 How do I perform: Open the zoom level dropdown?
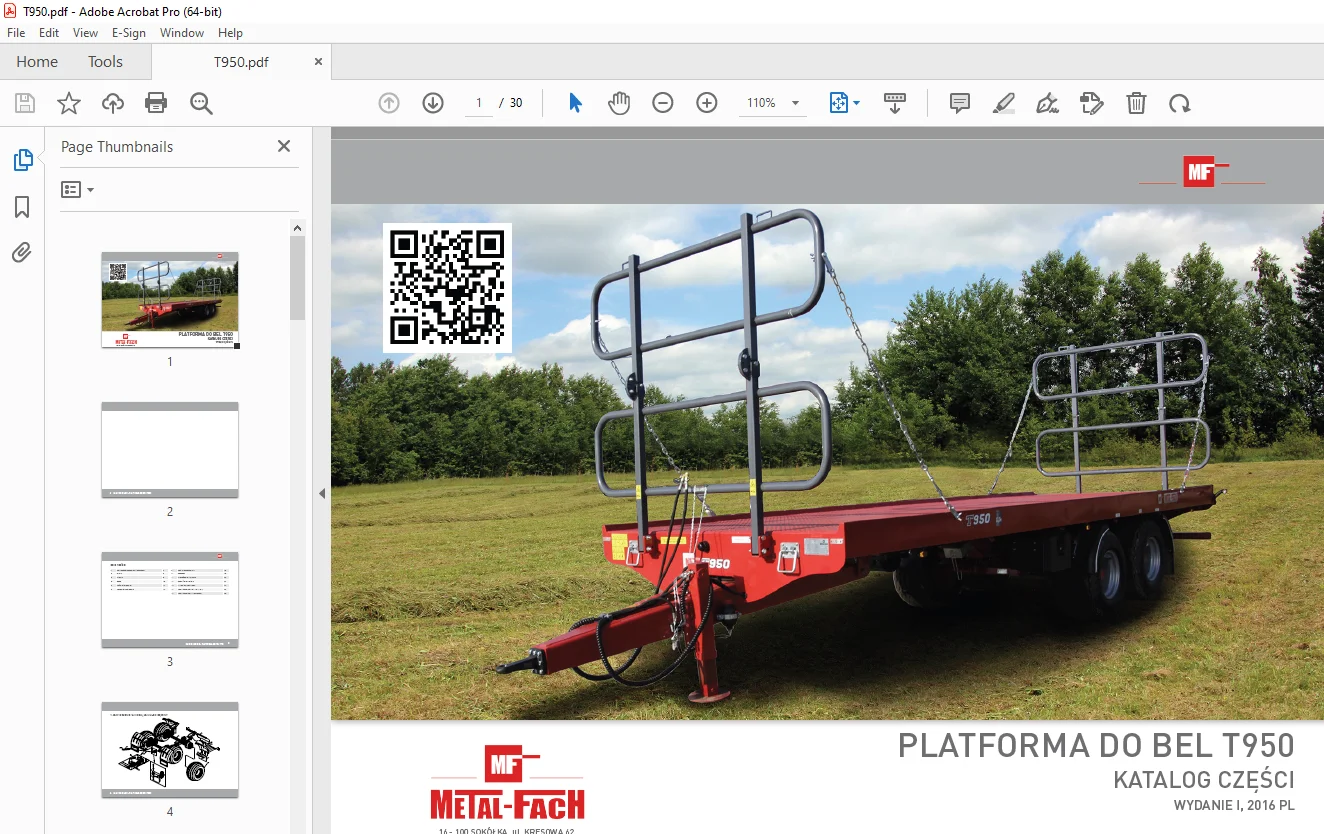coord(795,103)
